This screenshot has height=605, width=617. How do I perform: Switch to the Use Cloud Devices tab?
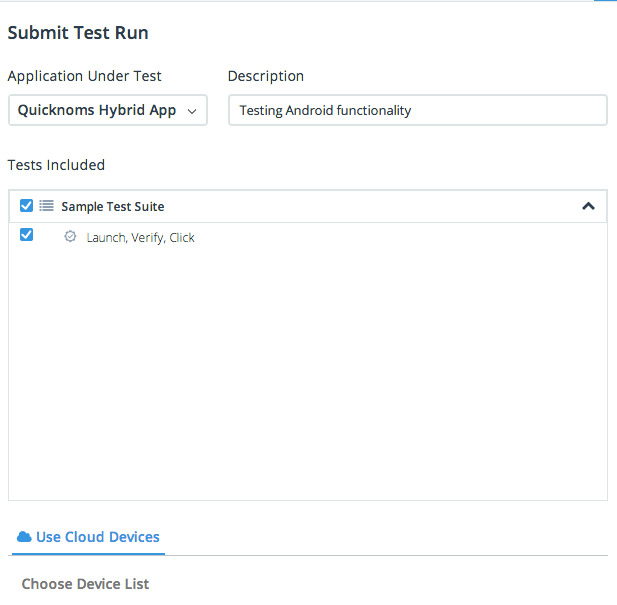click(97, 537)
